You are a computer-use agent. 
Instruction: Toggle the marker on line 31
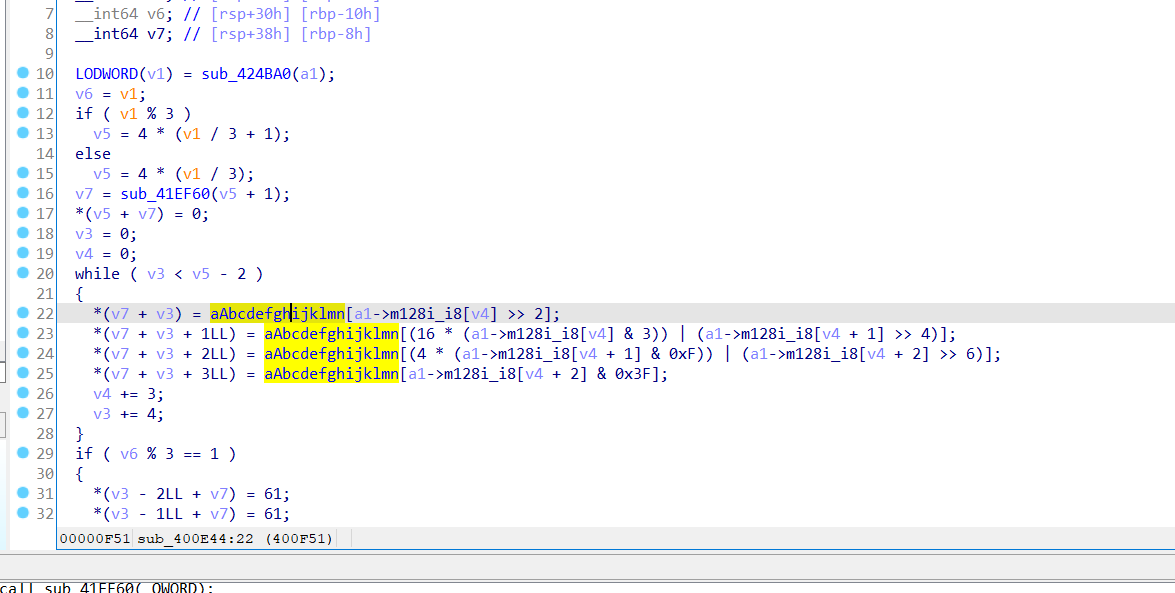pyautogui.click(x=22, y=493)
